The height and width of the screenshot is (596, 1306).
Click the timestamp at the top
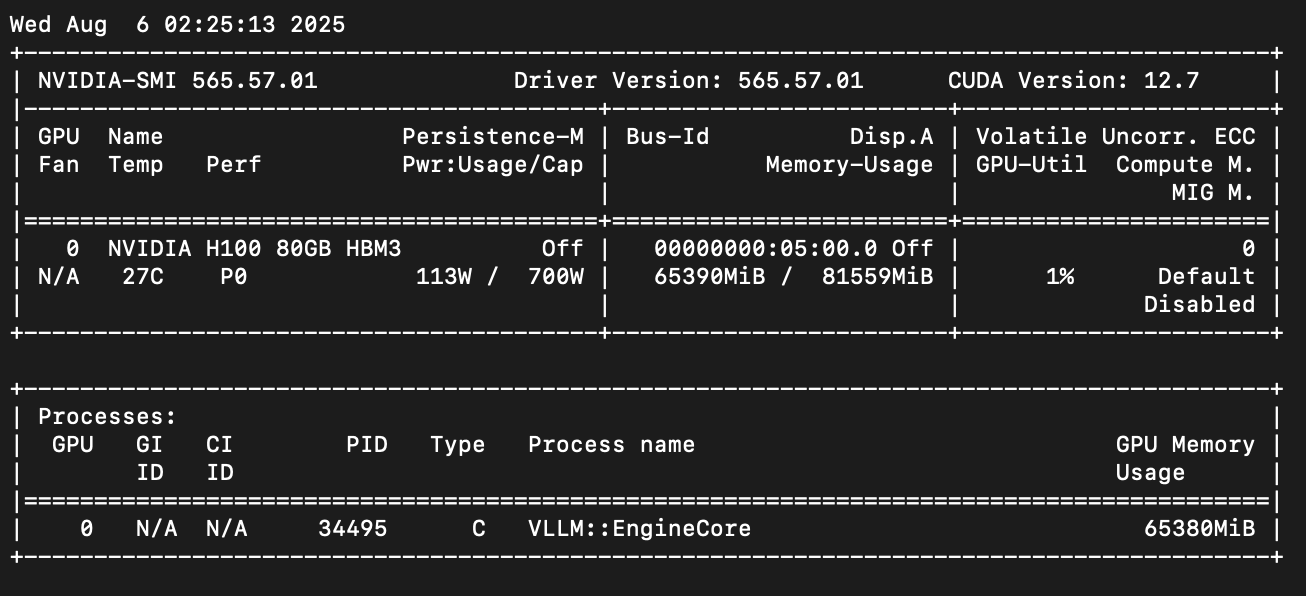pyautogui.click(x=178, y=25)
